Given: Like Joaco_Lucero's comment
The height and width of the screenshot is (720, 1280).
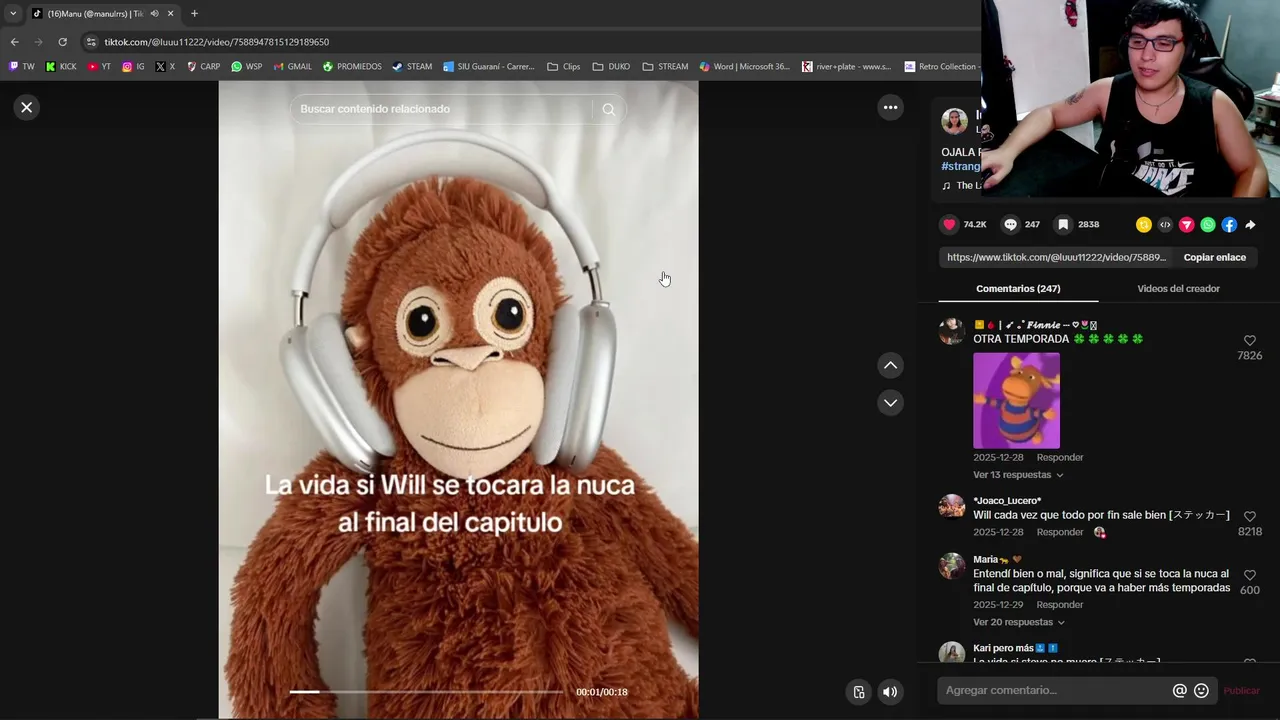Looking at the screenshot, I should 1249,517.
